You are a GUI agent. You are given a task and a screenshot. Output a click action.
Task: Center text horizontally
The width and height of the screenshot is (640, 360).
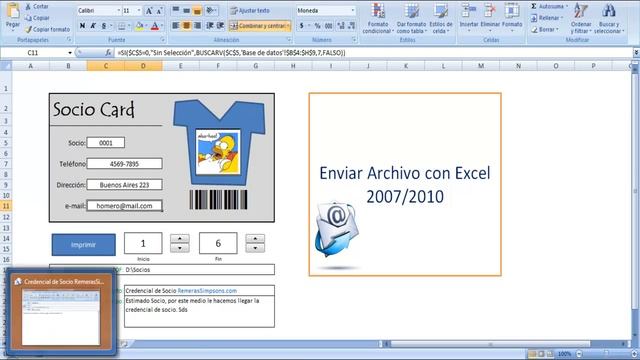(x=187, y=26)
